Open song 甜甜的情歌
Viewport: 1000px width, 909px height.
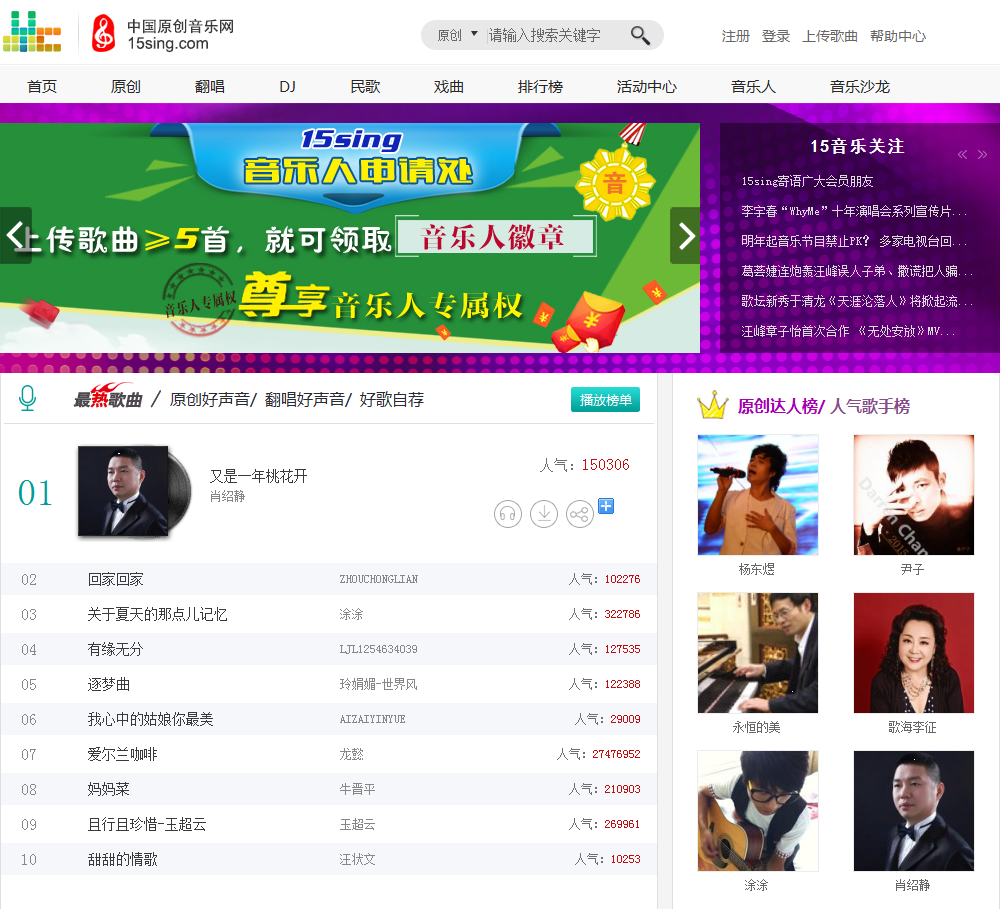pyautogui.click(x=122, y=859)
